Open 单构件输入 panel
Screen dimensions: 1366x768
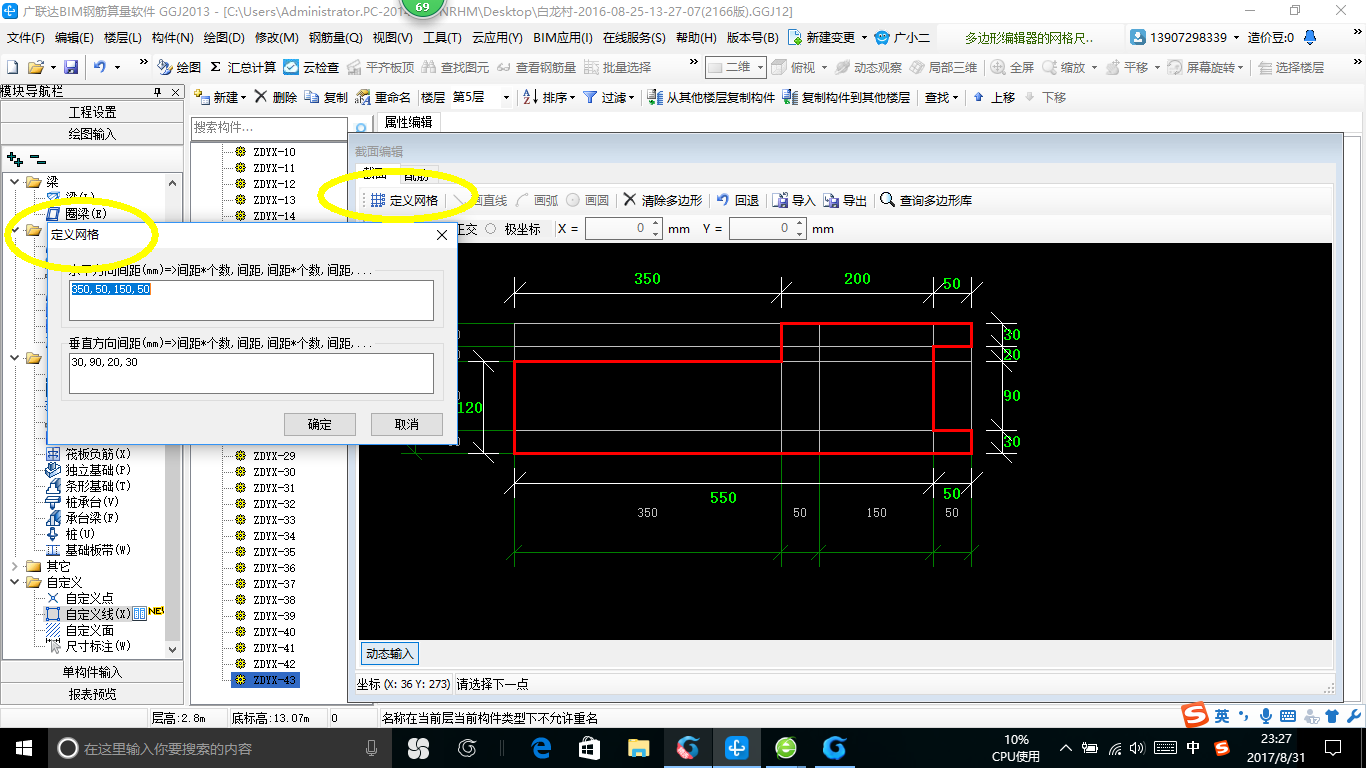point(92,672)
